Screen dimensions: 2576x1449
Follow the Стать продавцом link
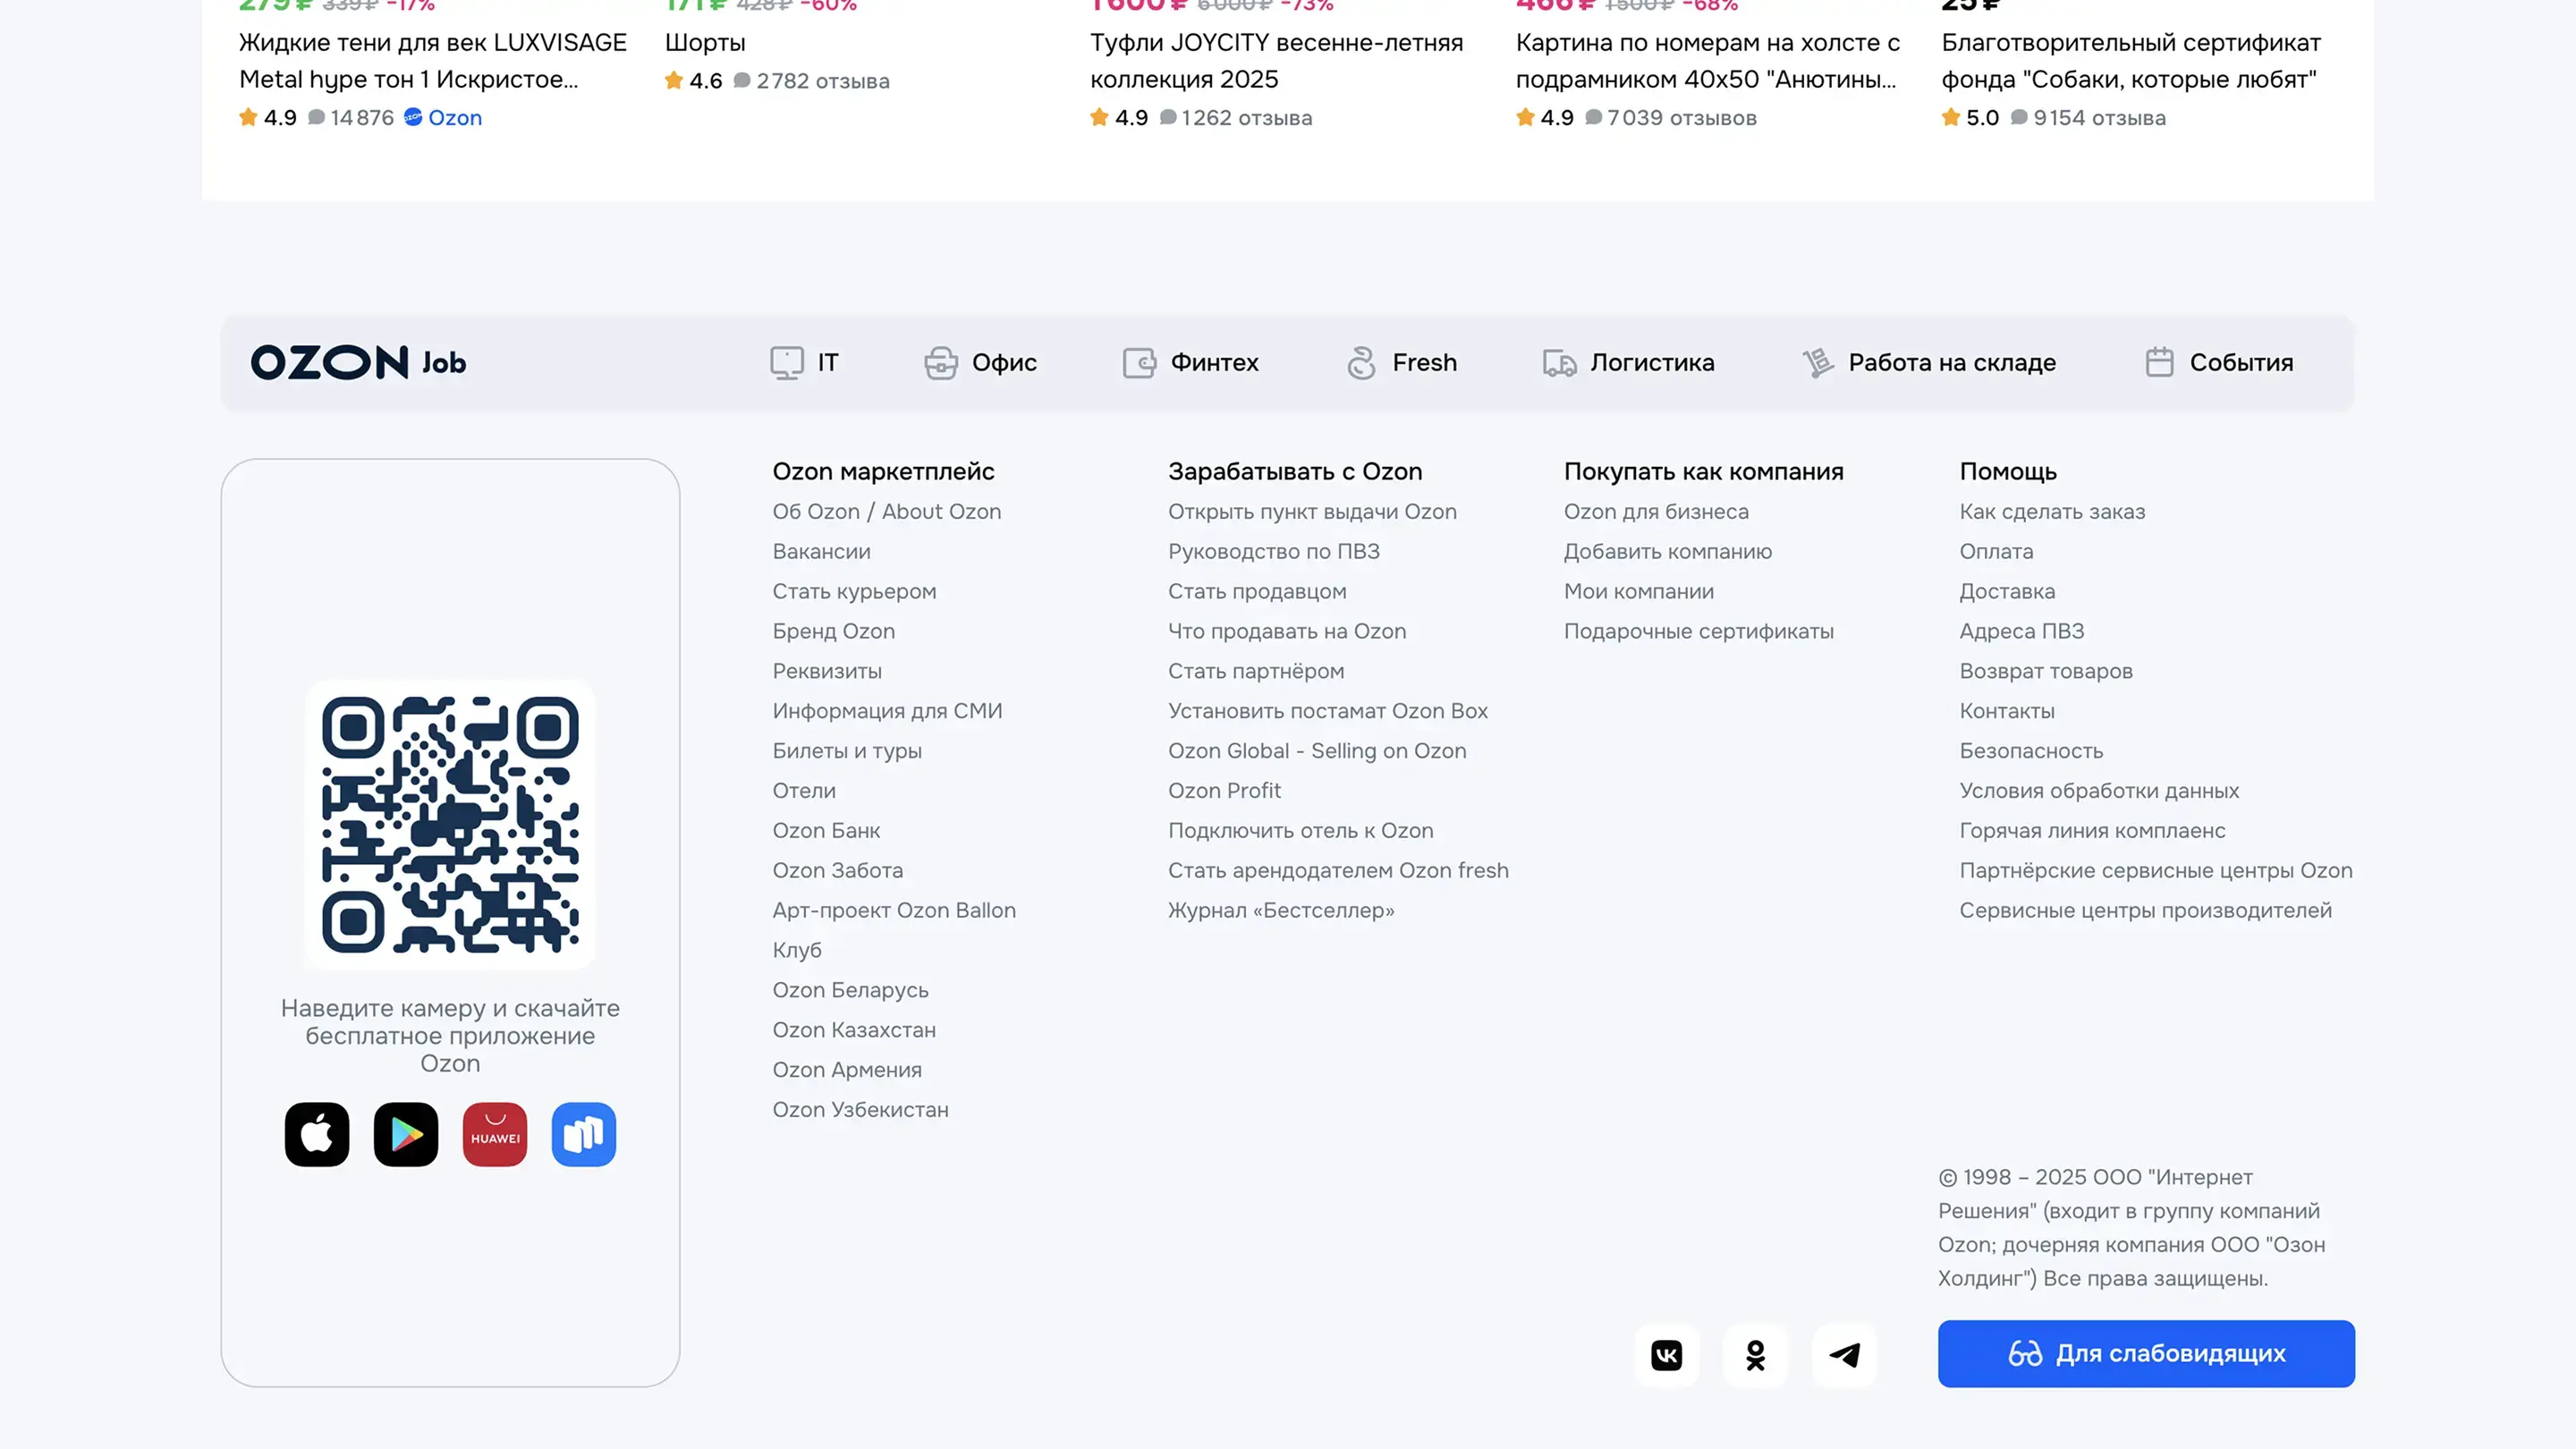1257,591
